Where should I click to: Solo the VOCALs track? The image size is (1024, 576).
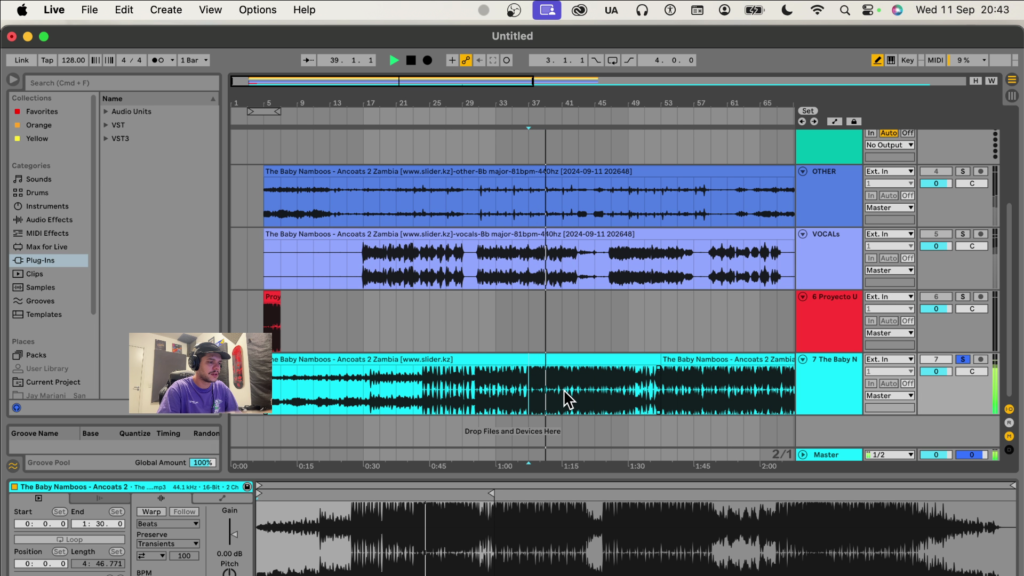pos(963,234)
